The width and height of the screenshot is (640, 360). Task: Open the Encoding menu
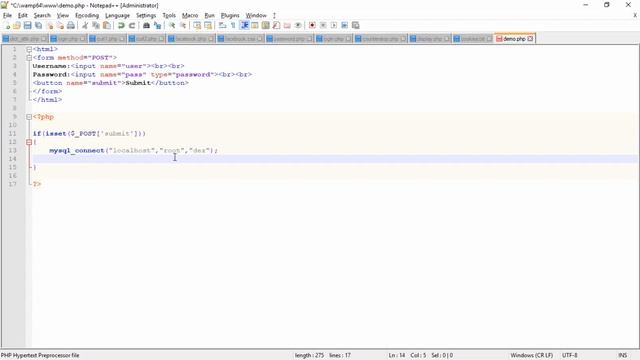(87, 16)
